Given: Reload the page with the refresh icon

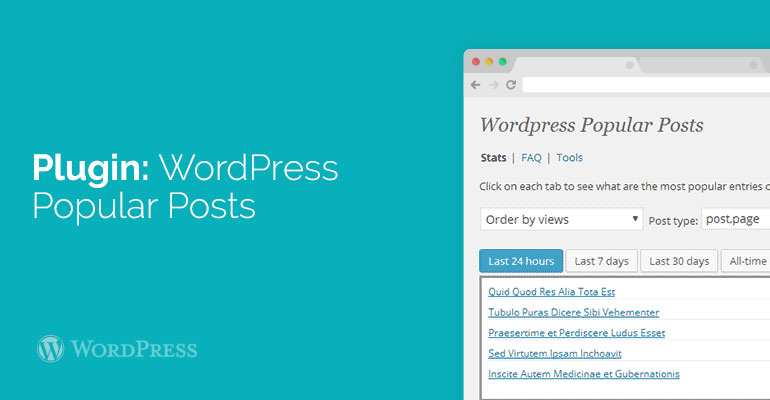Looking at the screenshot, I should tap(511, 85).
